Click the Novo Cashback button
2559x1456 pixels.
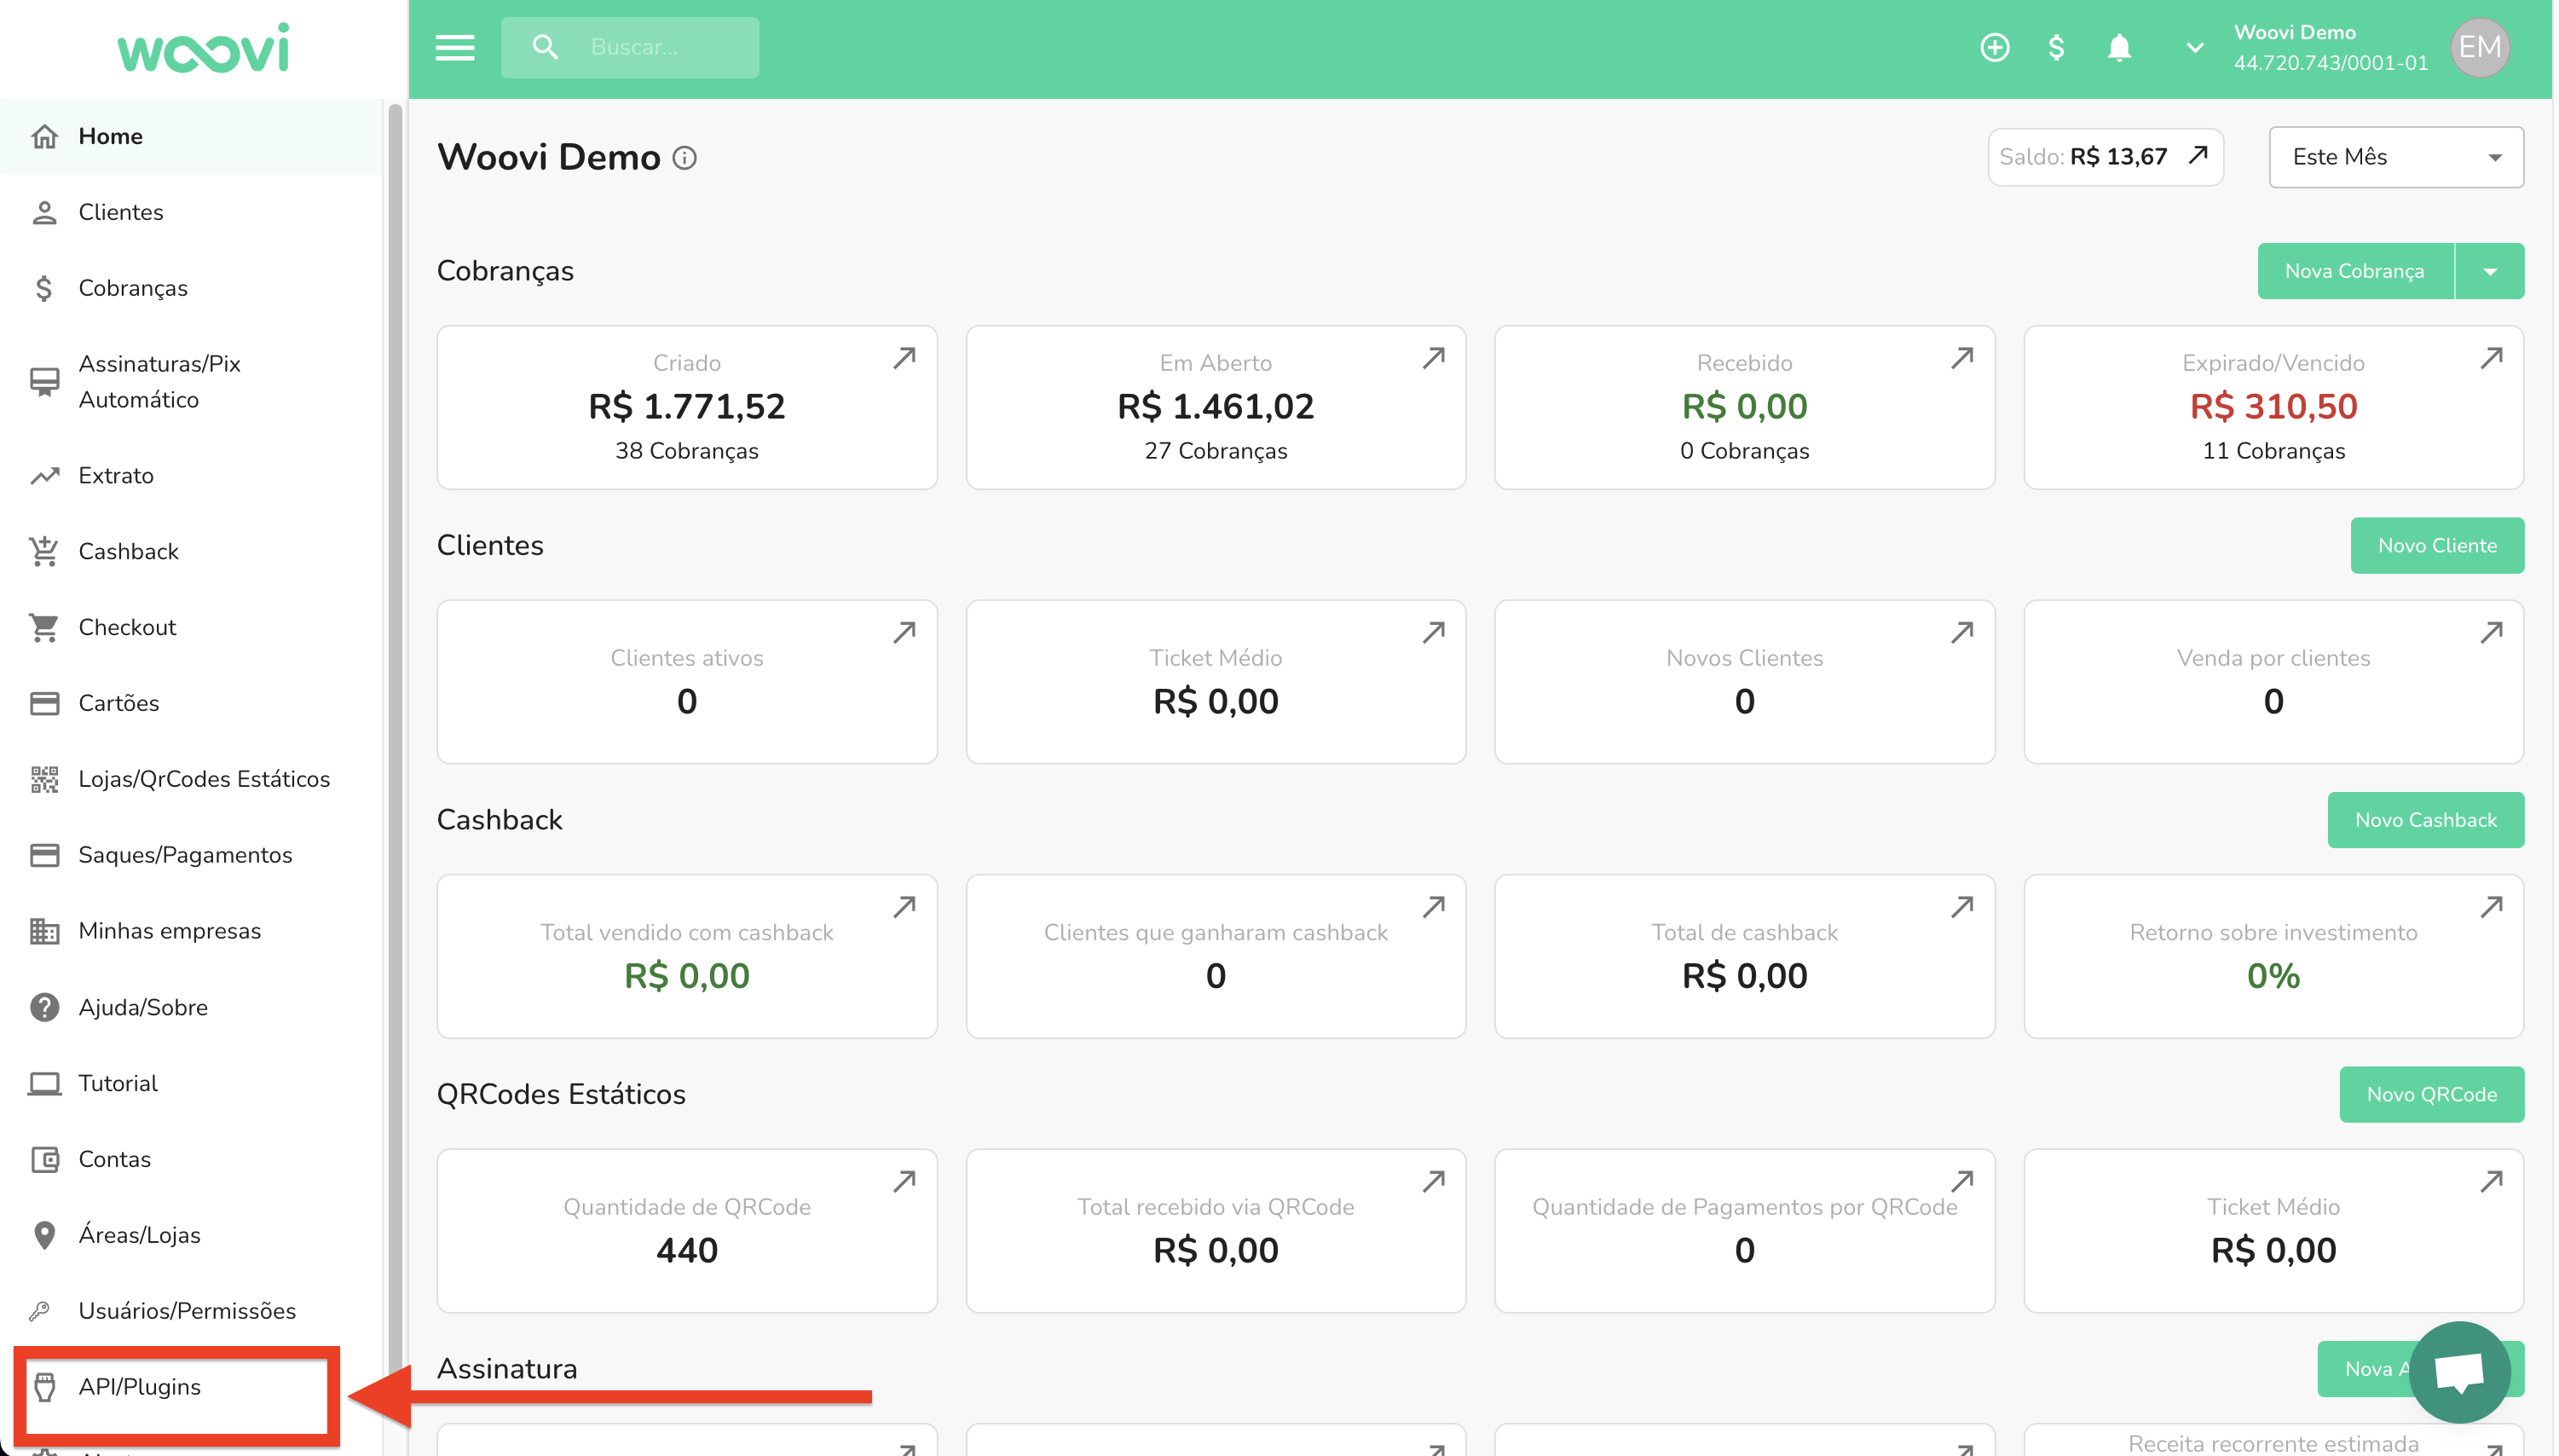[2424, 820]
